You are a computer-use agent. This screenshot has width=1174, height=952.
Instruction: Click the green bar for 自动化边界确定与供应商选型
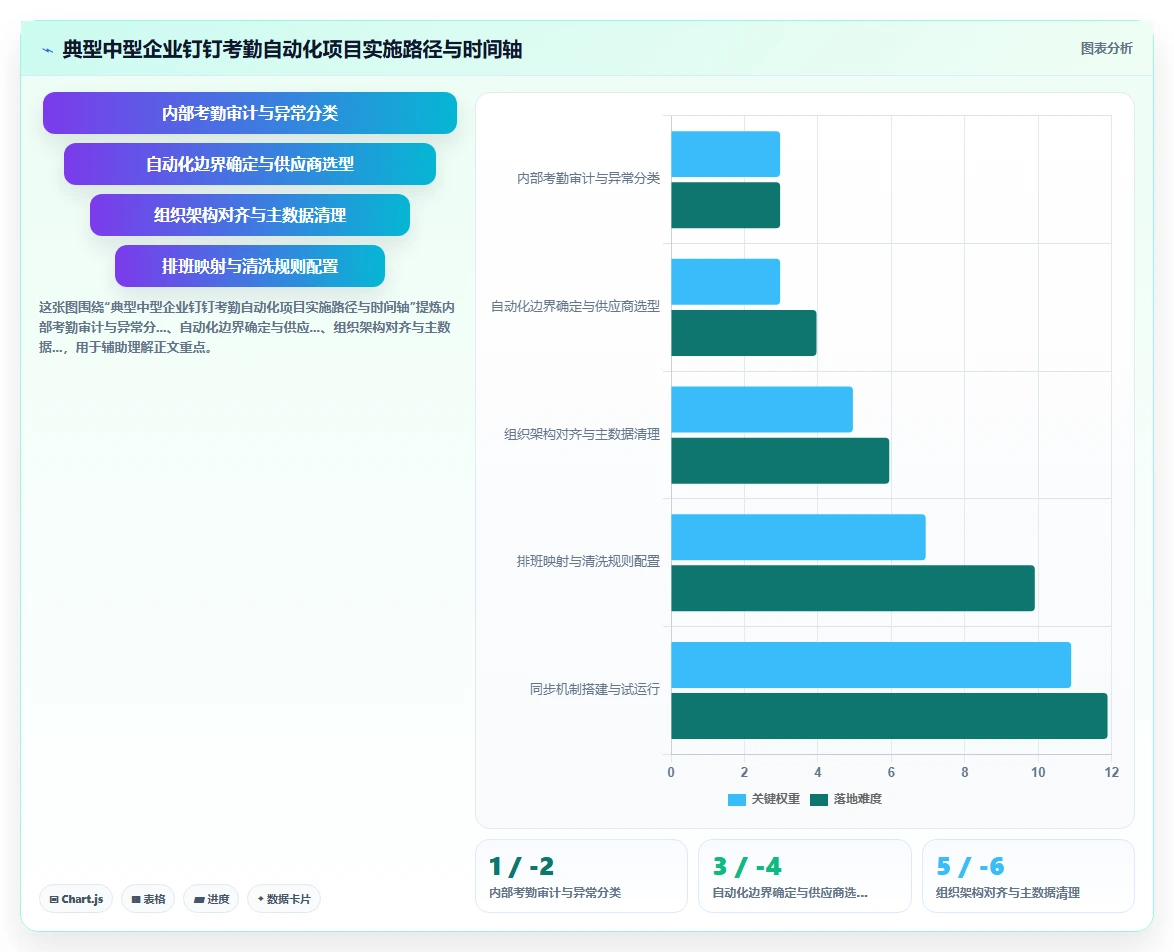point(743,333)
